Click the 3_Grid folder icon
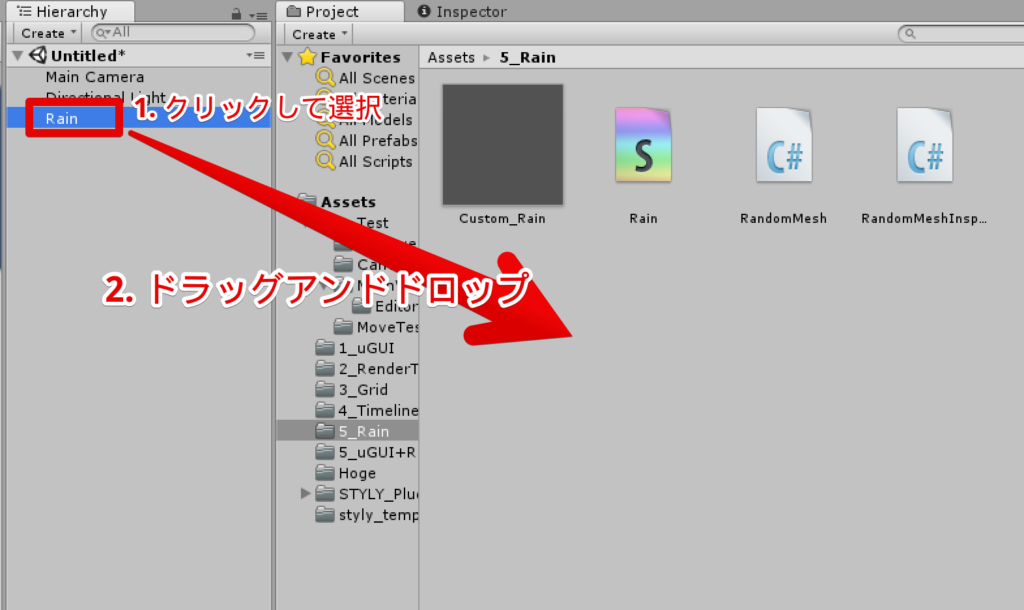This screenshot has width=1024, height=610. tap(325, 389)
